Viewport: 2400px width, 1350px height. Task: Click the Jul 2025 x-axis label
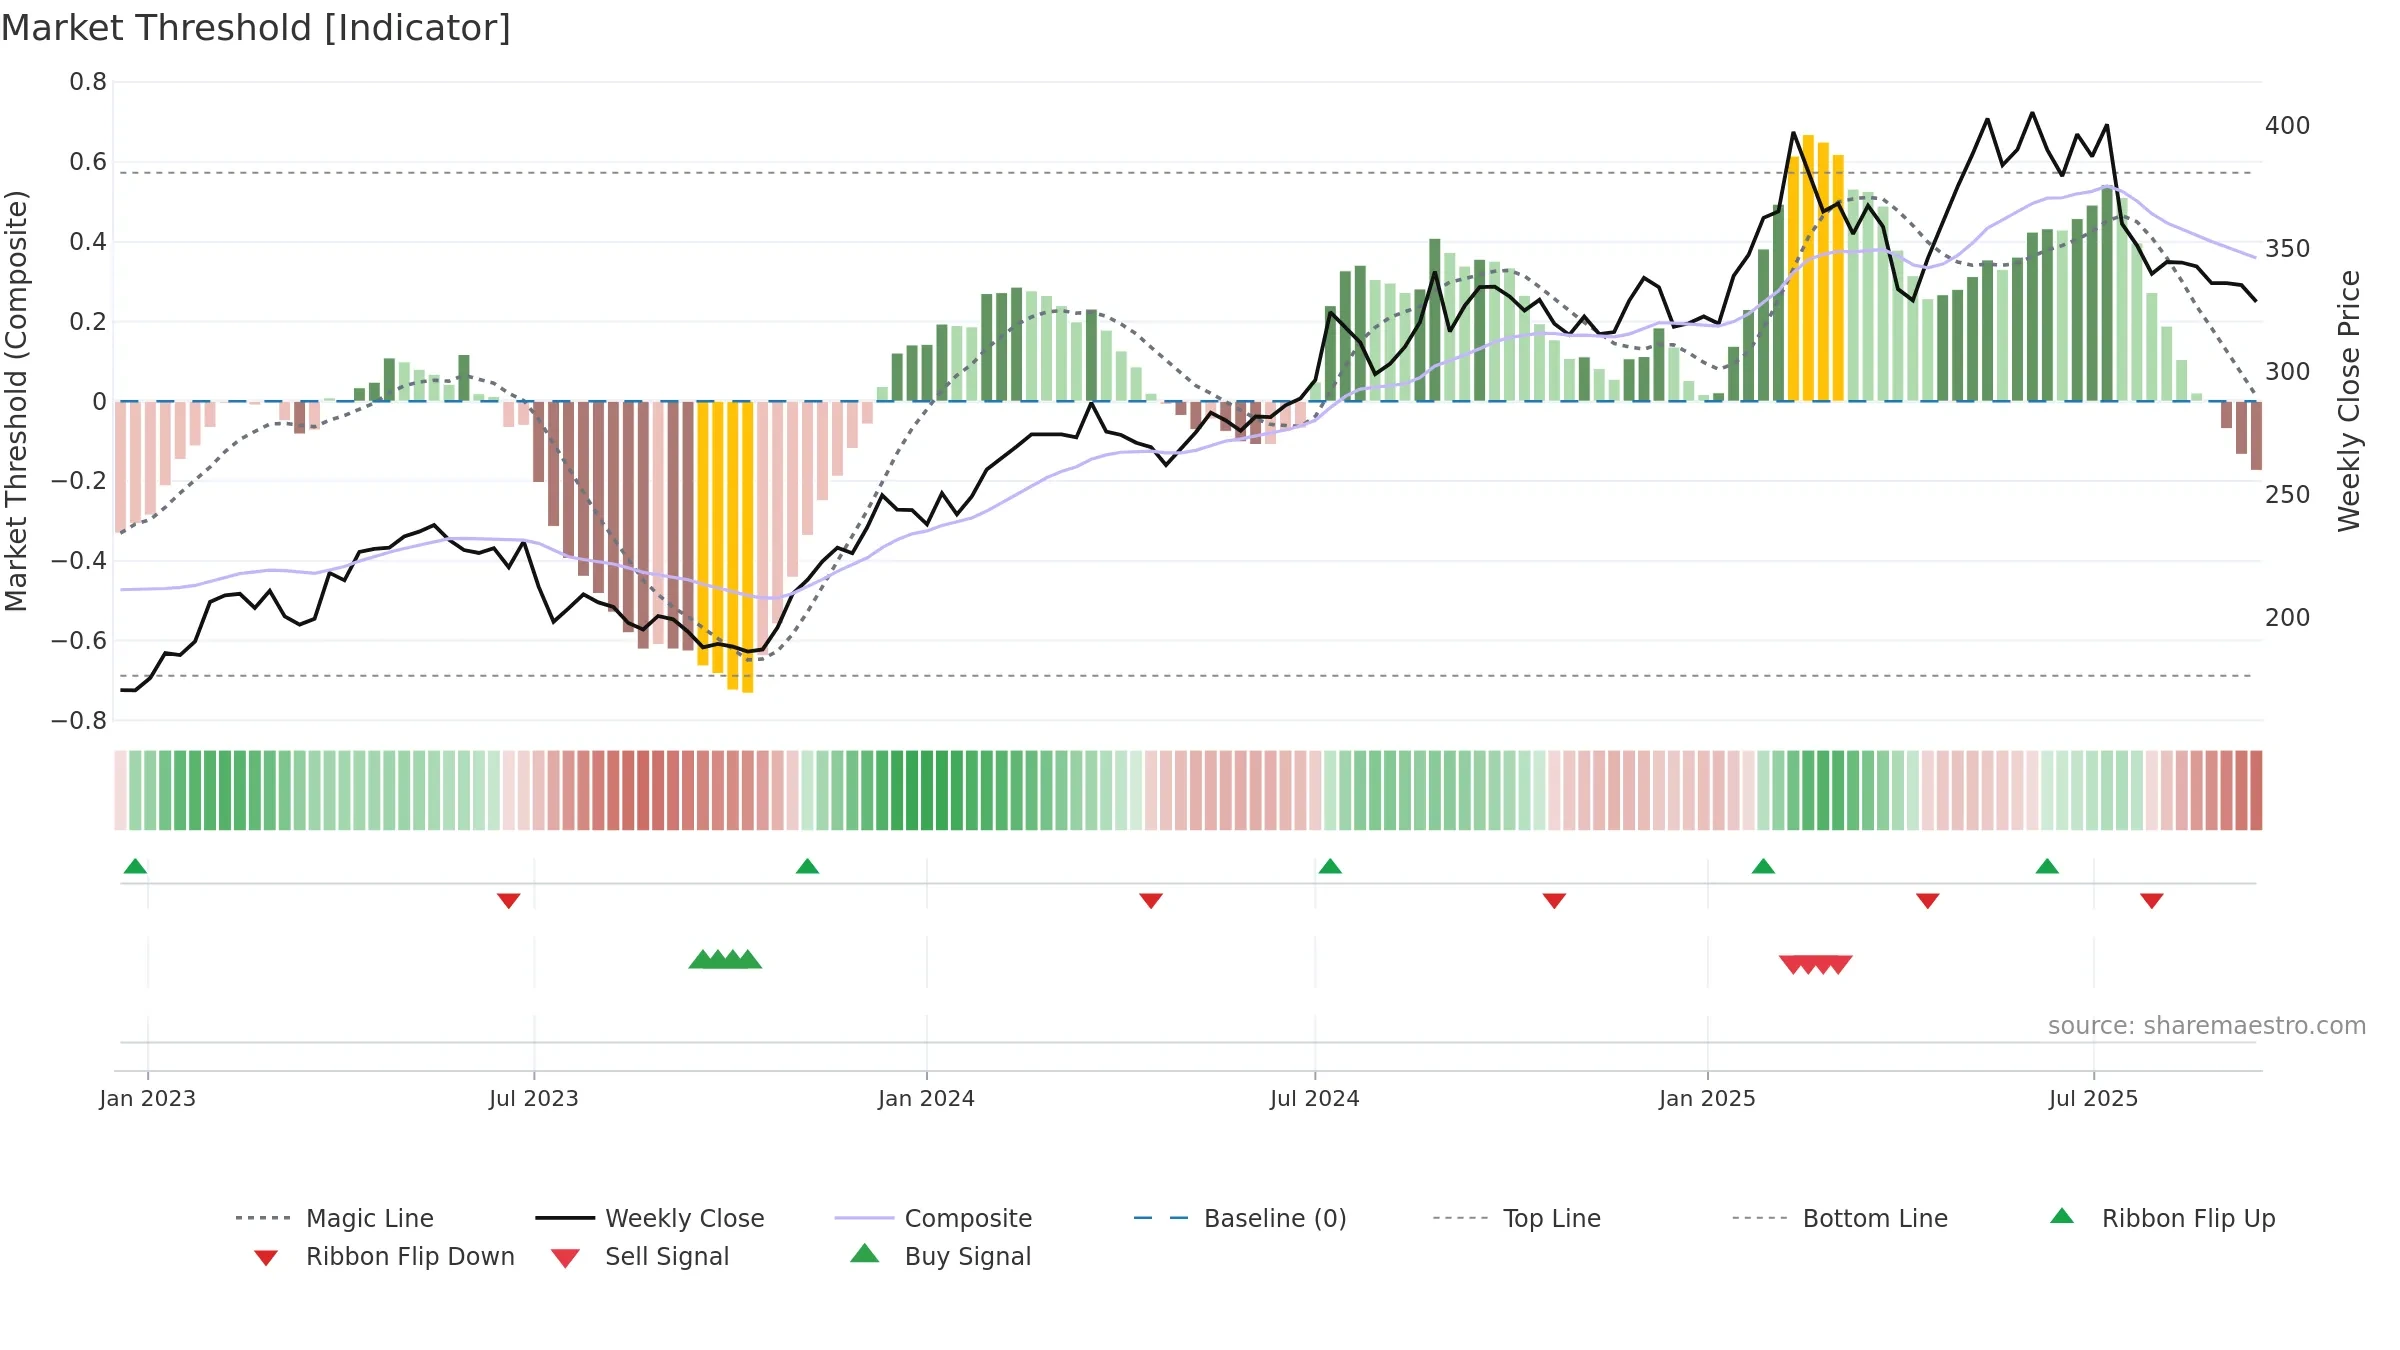pos(2093,1098)
